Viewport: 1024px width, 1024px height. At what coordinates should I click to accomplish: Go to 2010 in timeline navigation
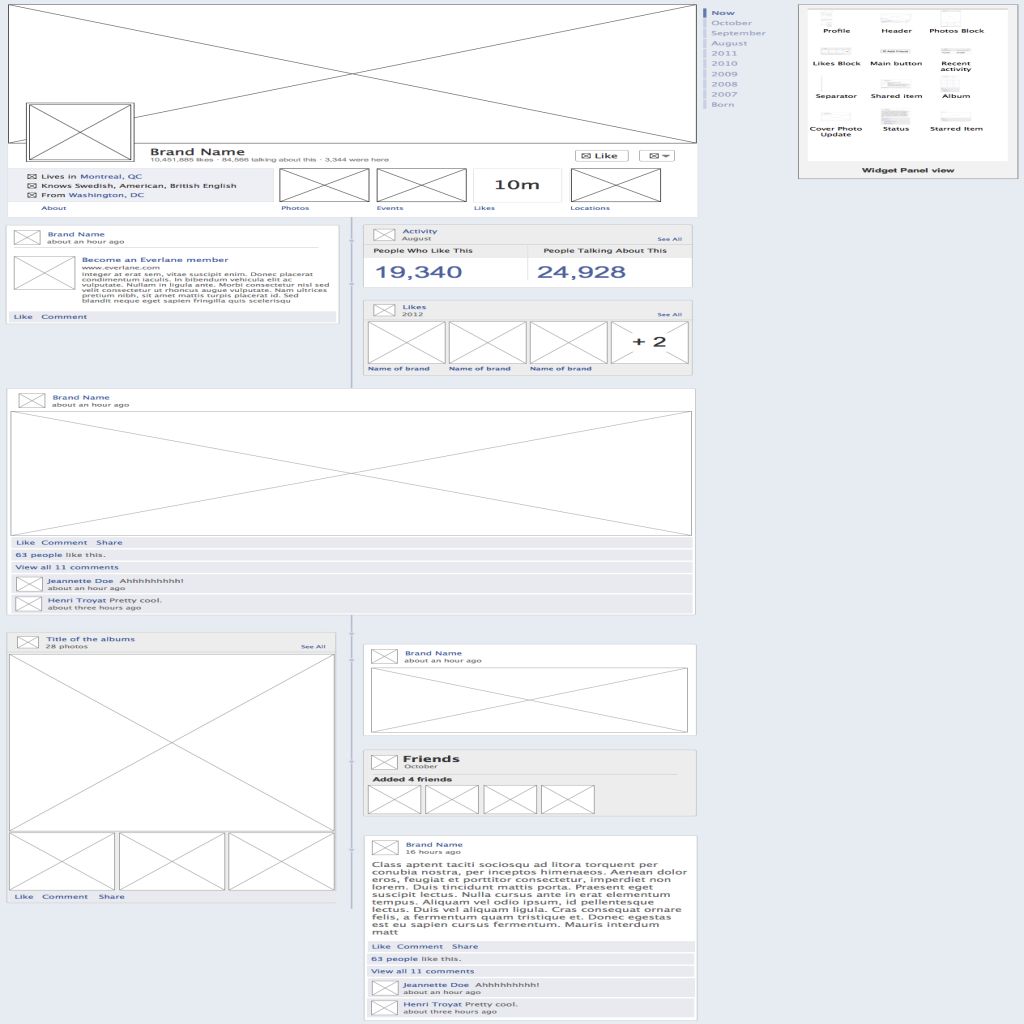point(724,64)
